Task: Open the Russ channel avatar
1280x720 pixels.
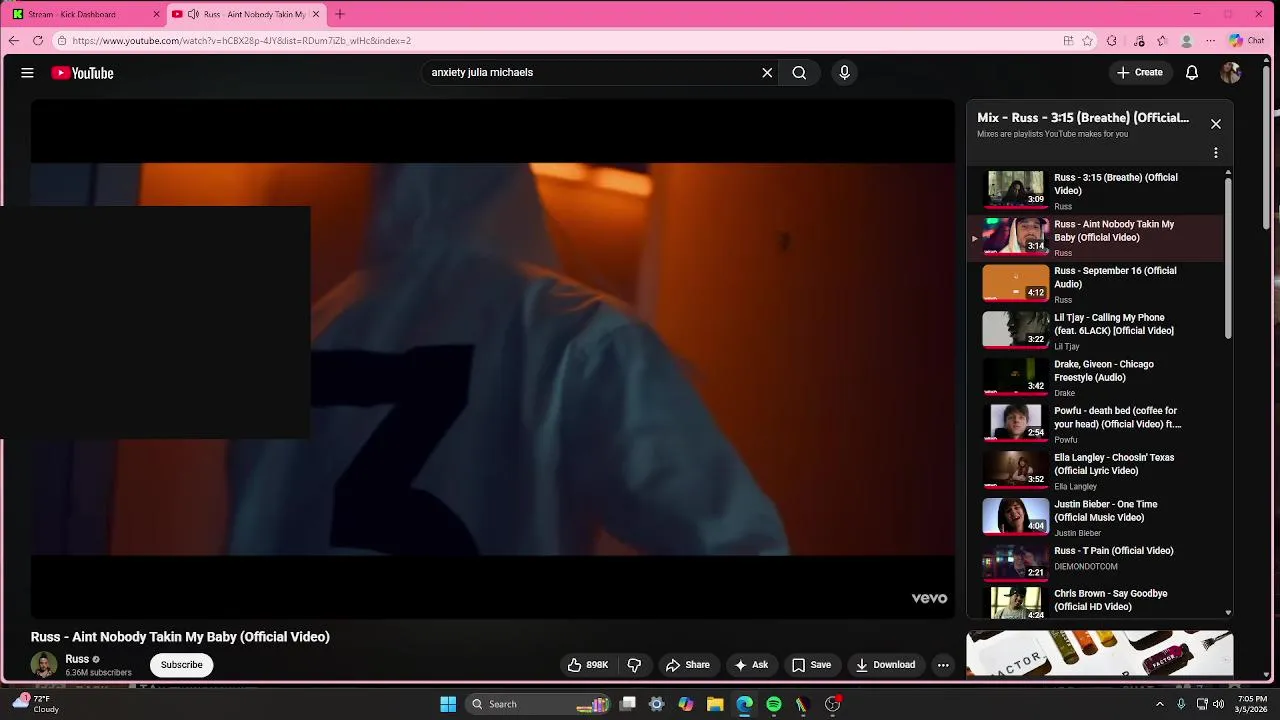Action: [x=44, y=665]
